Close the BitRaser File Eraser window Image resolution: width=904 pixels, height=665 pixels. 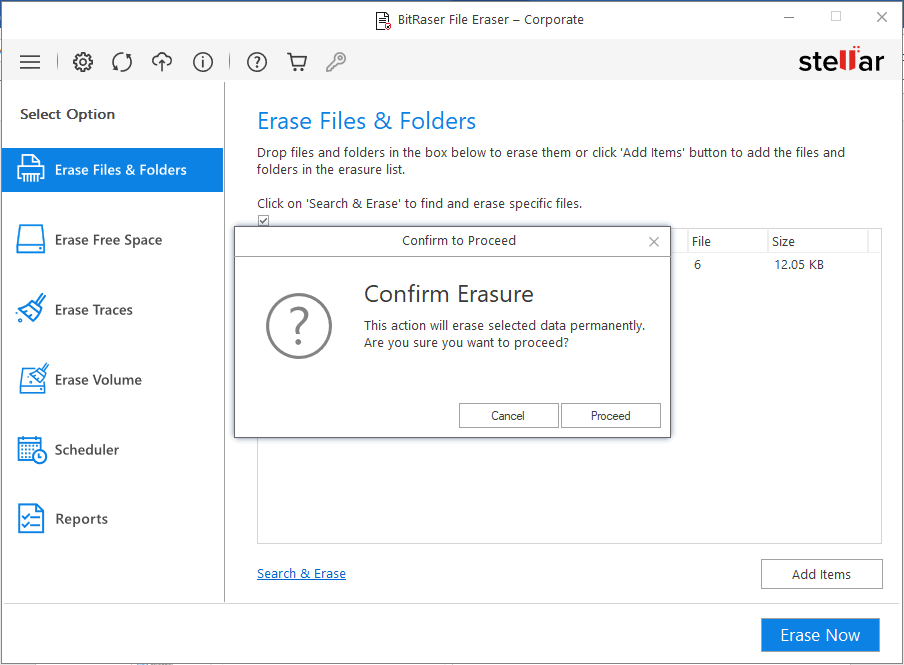882,17
